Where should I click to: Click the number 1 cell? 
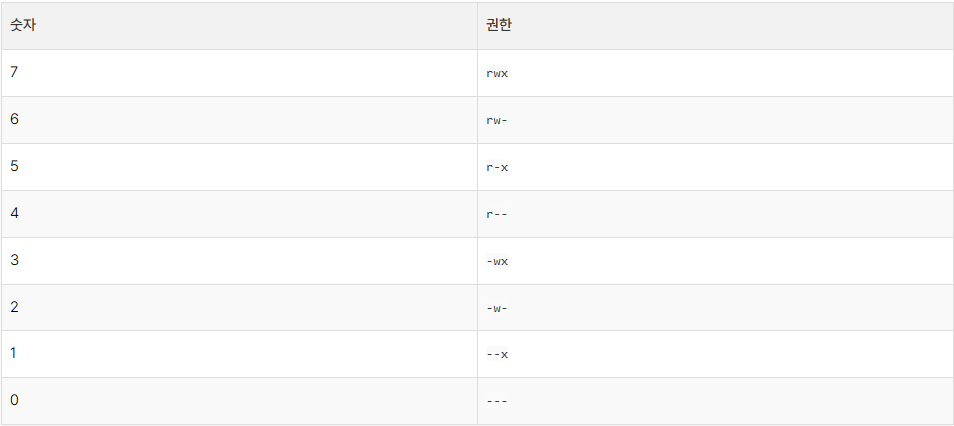coord(239,354)
